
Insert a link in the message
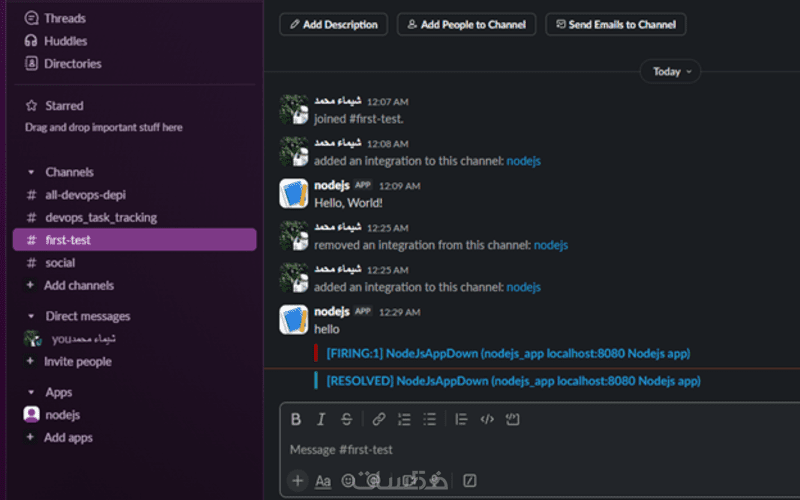tap(379, 419)
